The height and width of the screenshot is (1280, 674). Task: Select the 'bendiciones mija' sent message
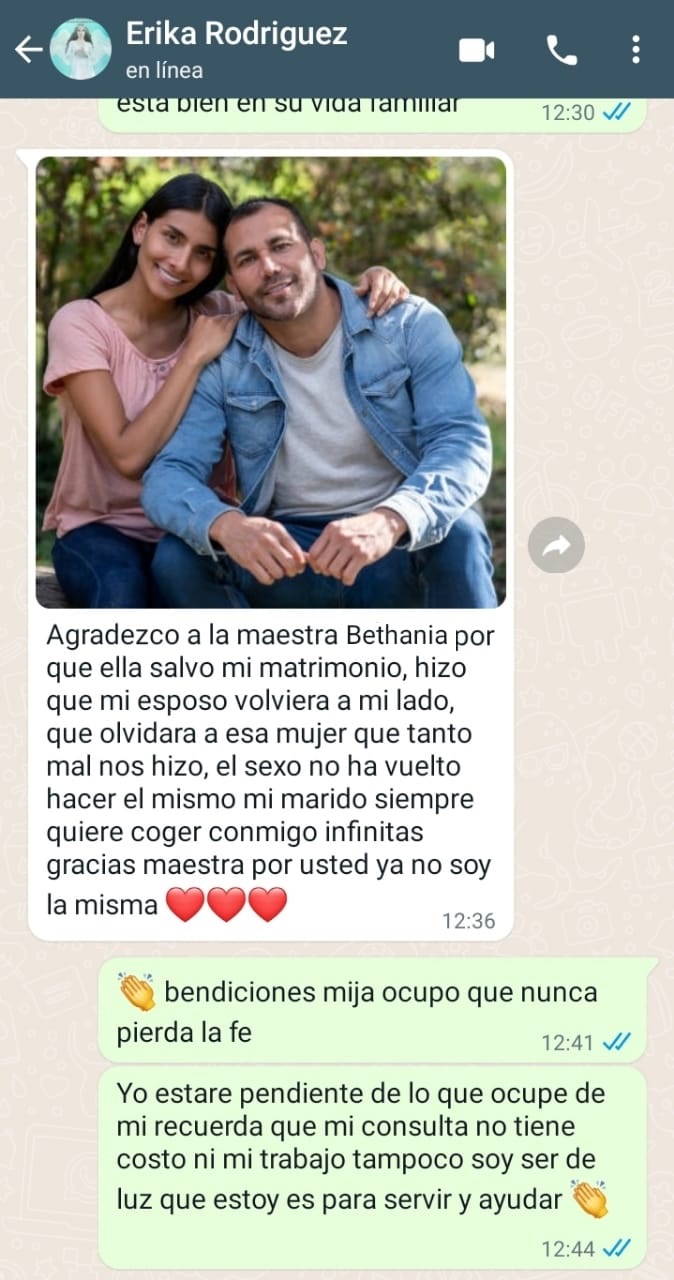click(372, 1010)
